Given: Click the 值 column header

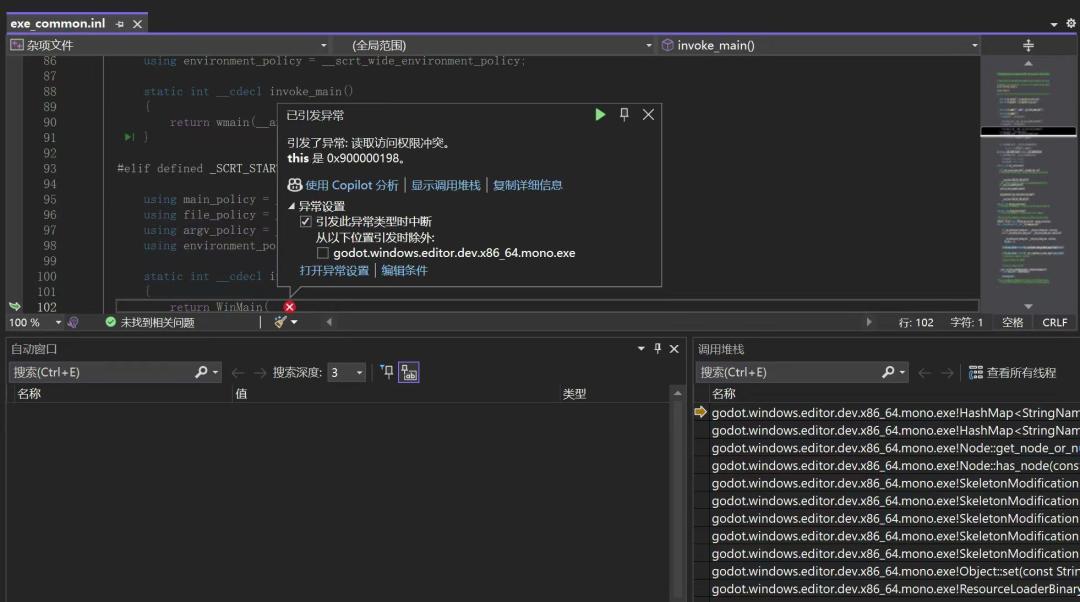Looking at the screenshot, I should (x=241, y=393).
